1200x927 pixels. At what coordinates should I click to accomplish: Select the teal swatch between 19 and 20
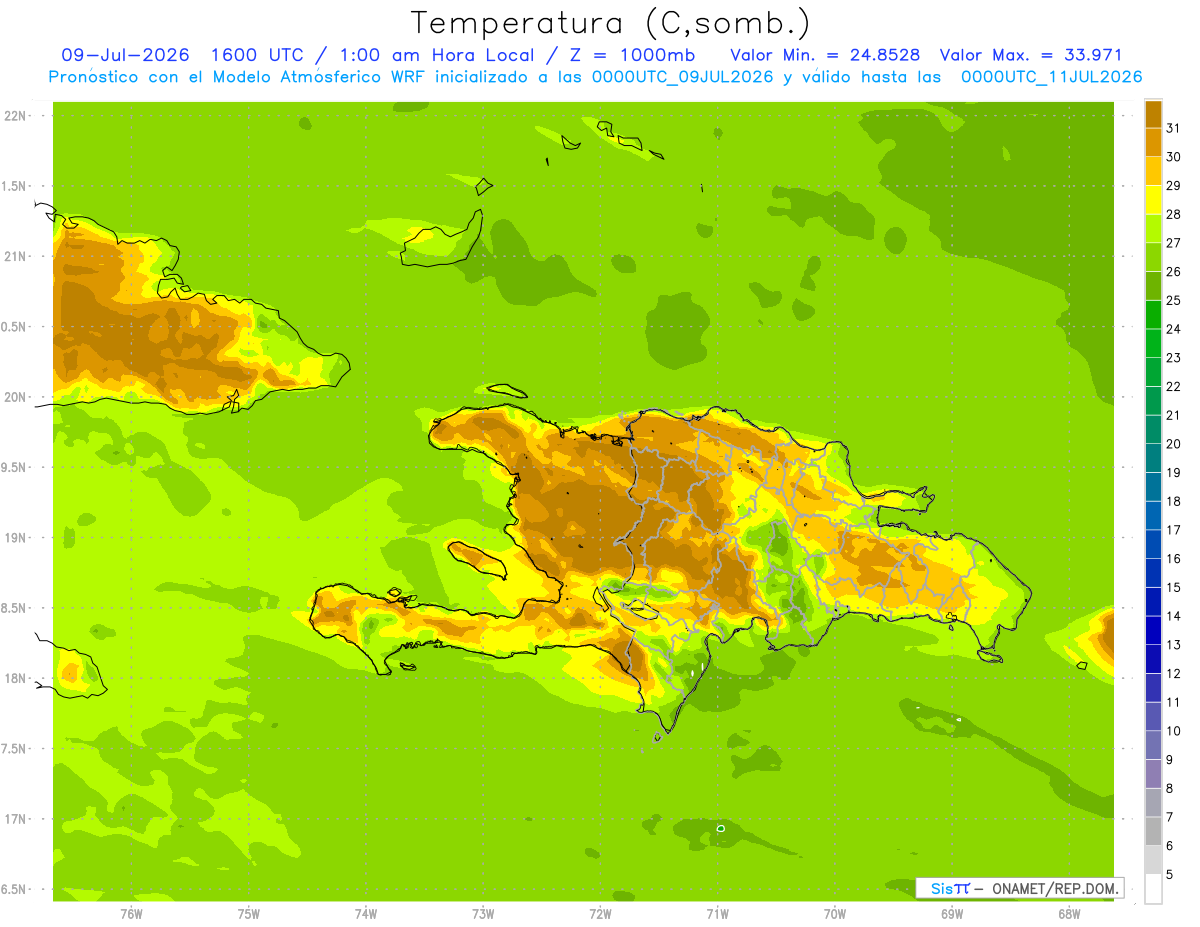1153,459
